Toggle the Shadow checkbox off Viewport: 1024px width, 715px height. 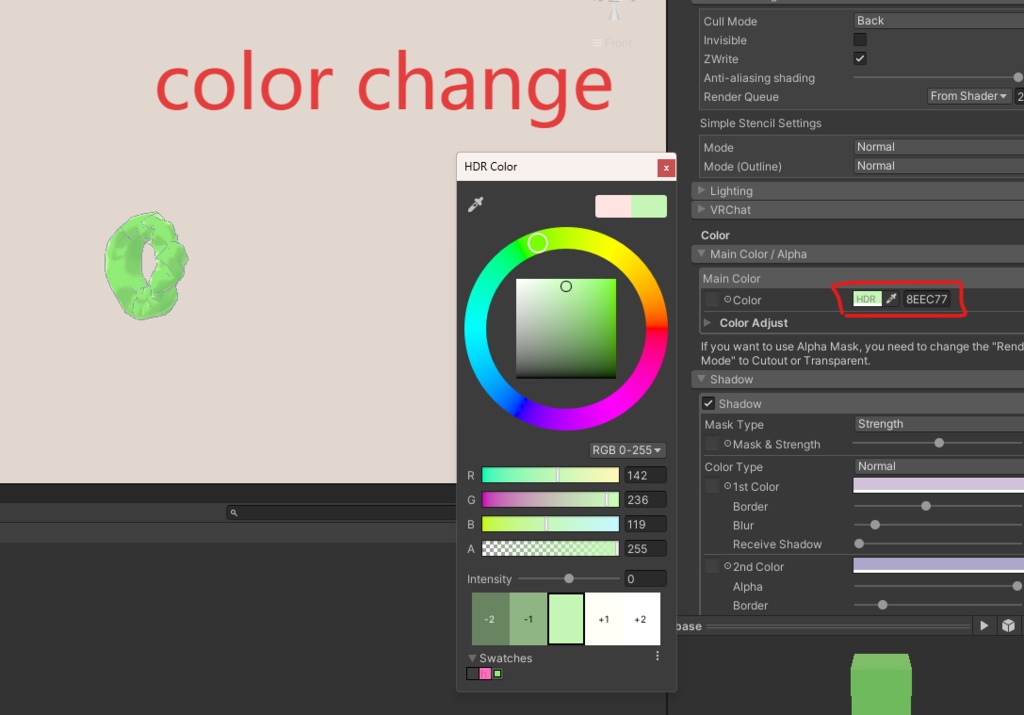click(708, 404)
